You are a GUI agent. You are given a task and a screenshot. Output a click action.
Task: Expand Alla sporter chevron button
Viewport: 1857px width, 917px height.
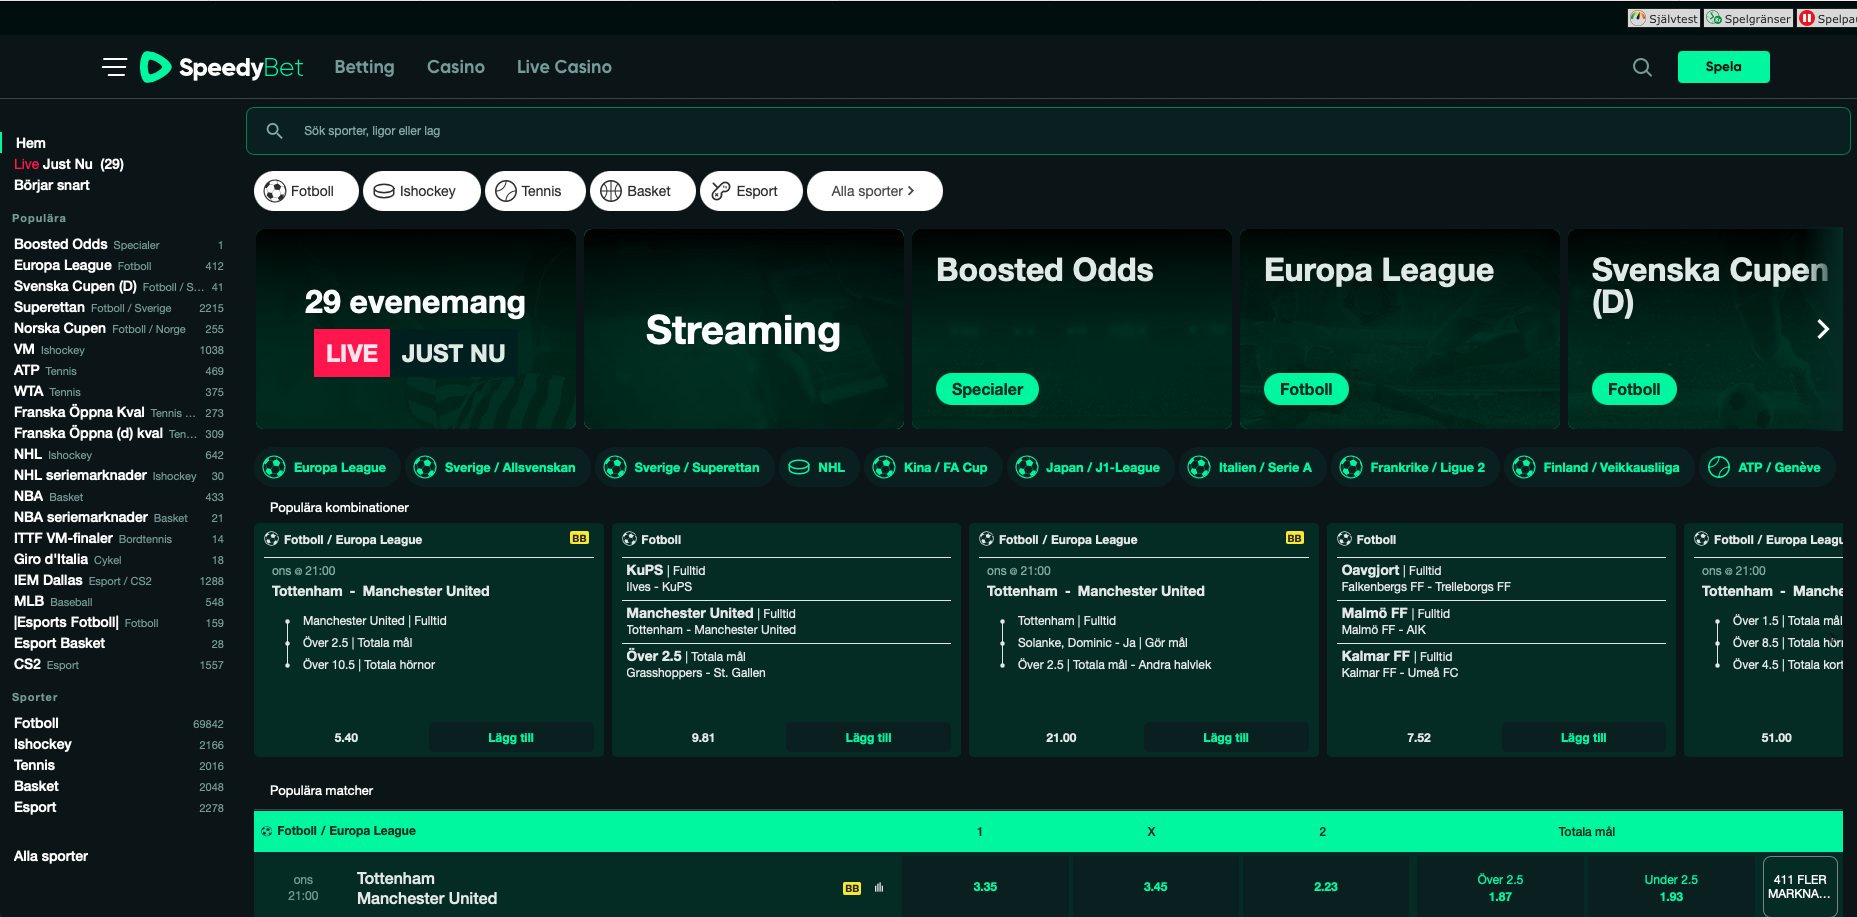point(873,191)
